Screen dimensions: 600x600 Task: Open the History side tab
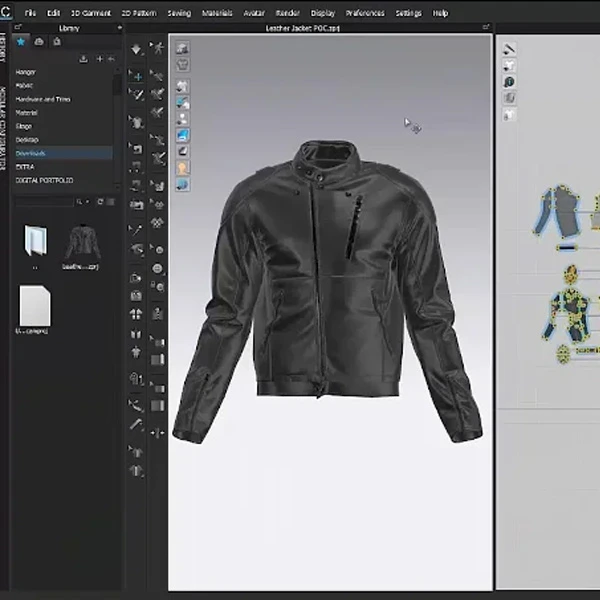pos(3,45)
